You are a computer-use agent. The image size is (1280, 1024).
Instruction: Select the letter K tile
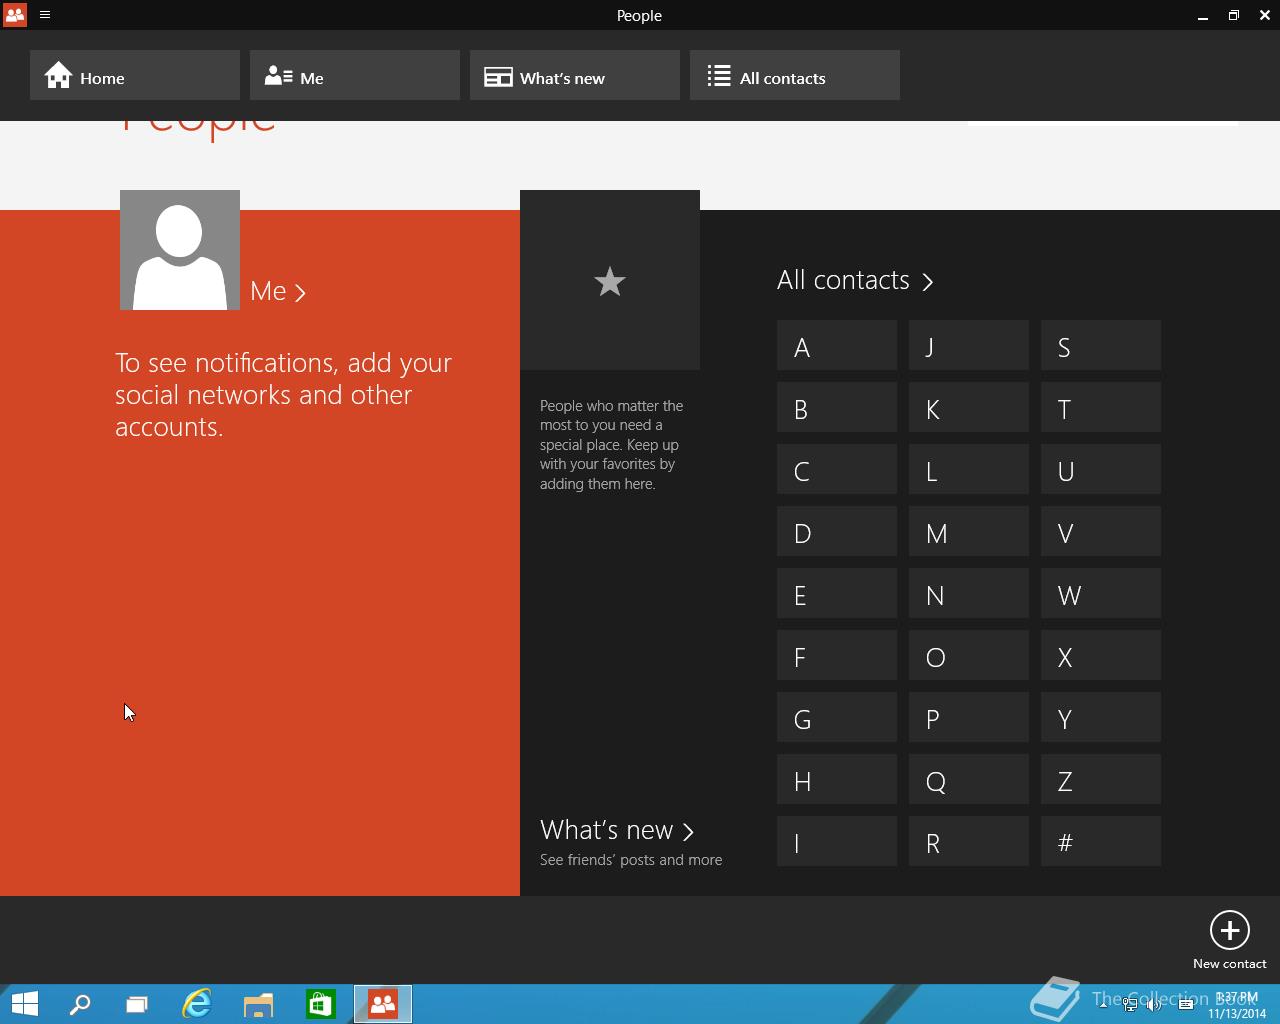point(969,407)
